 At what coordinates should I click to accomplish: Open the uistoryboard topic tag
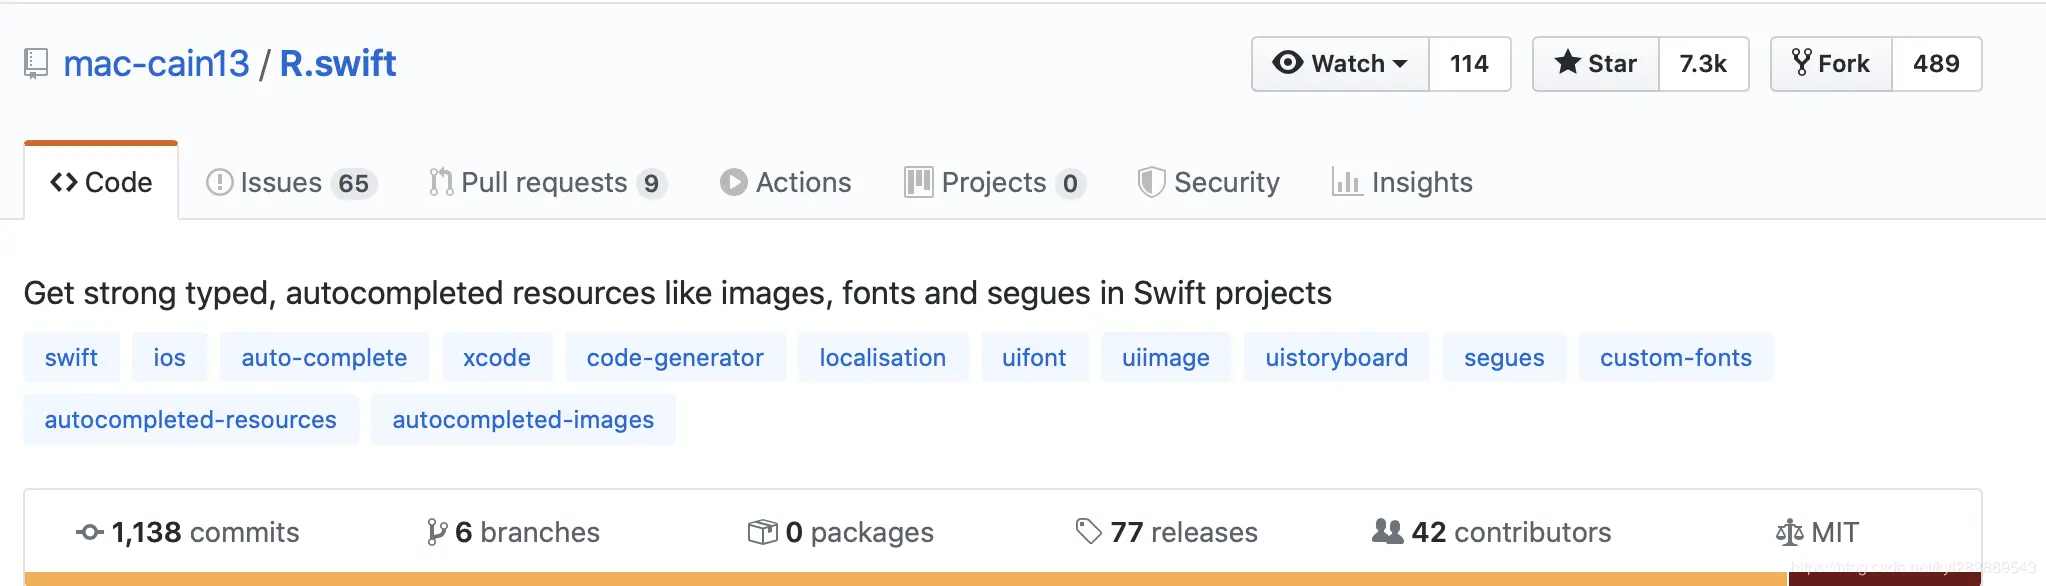[x=1337, y=358]
